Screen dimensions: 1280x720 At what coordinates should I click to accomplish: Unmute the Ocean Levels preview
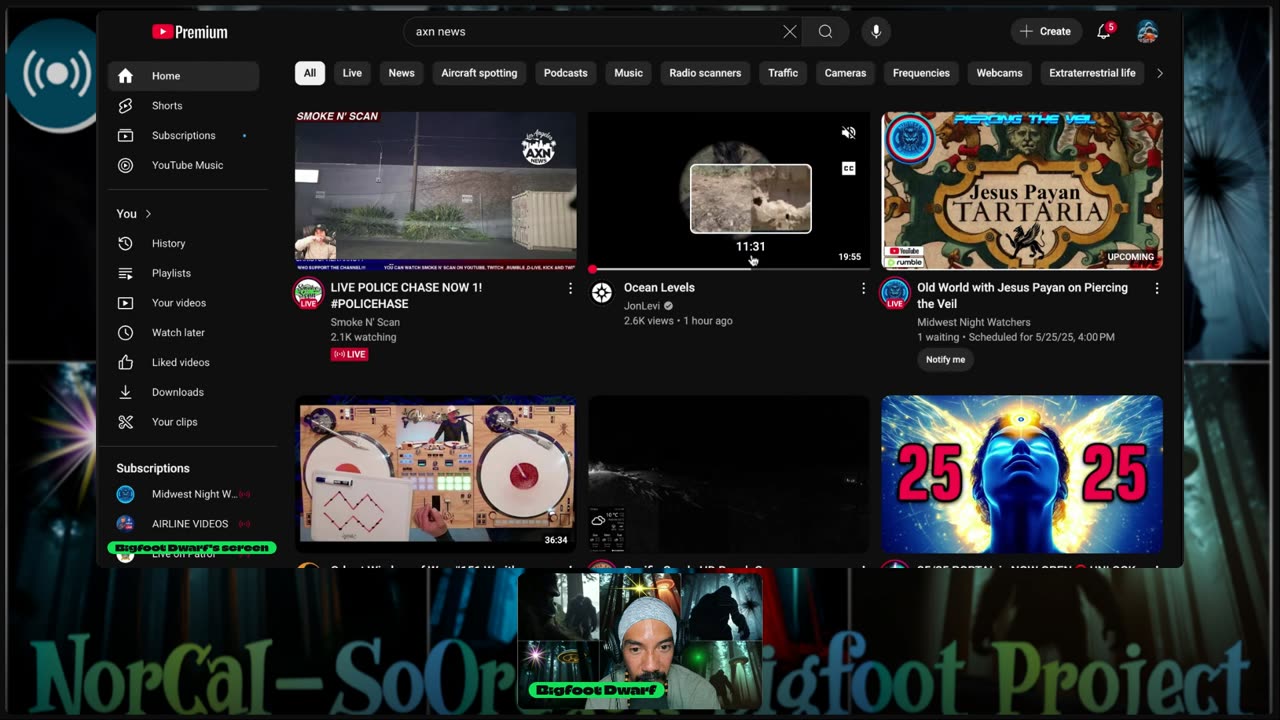pyautogui.click(x=848, y=133)
